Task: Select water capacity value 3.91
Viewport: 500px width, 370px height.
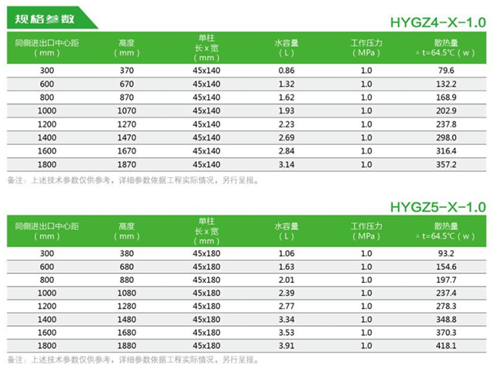Action: coord(286,346)
